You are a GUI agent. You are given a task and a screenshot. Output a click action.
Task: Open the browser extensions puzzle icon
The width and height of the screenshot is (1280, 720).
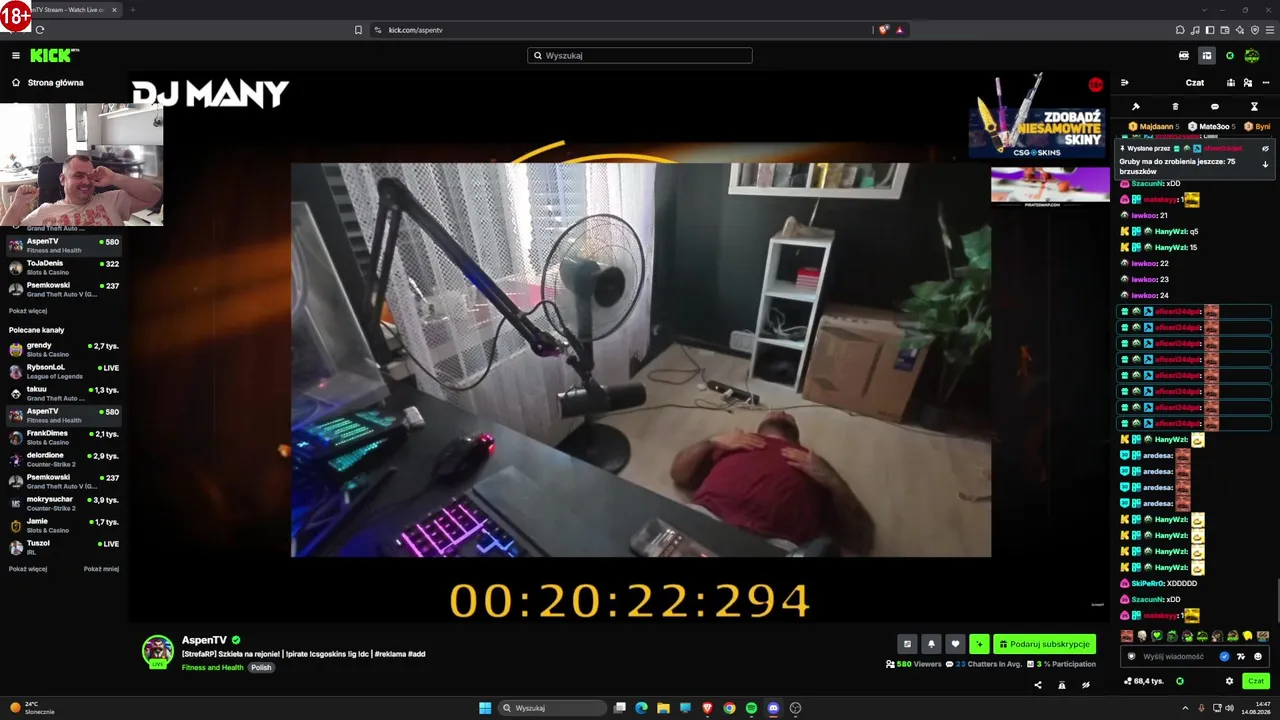tap(1180, 30)
